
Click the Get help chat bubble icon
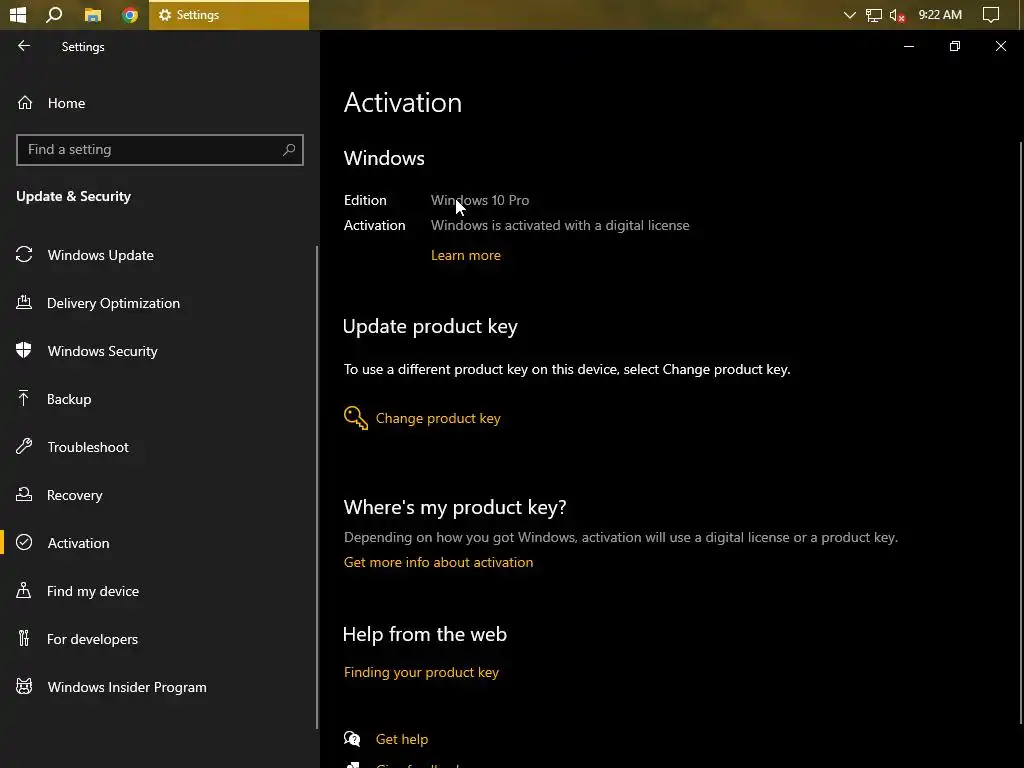(x=352, y=739)
